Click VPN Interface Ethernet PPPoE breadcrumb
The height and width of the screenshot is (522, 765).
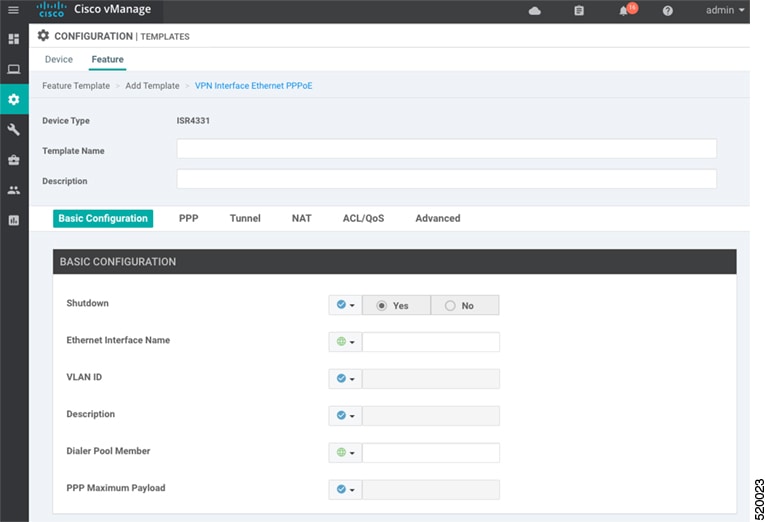point(254,86)
